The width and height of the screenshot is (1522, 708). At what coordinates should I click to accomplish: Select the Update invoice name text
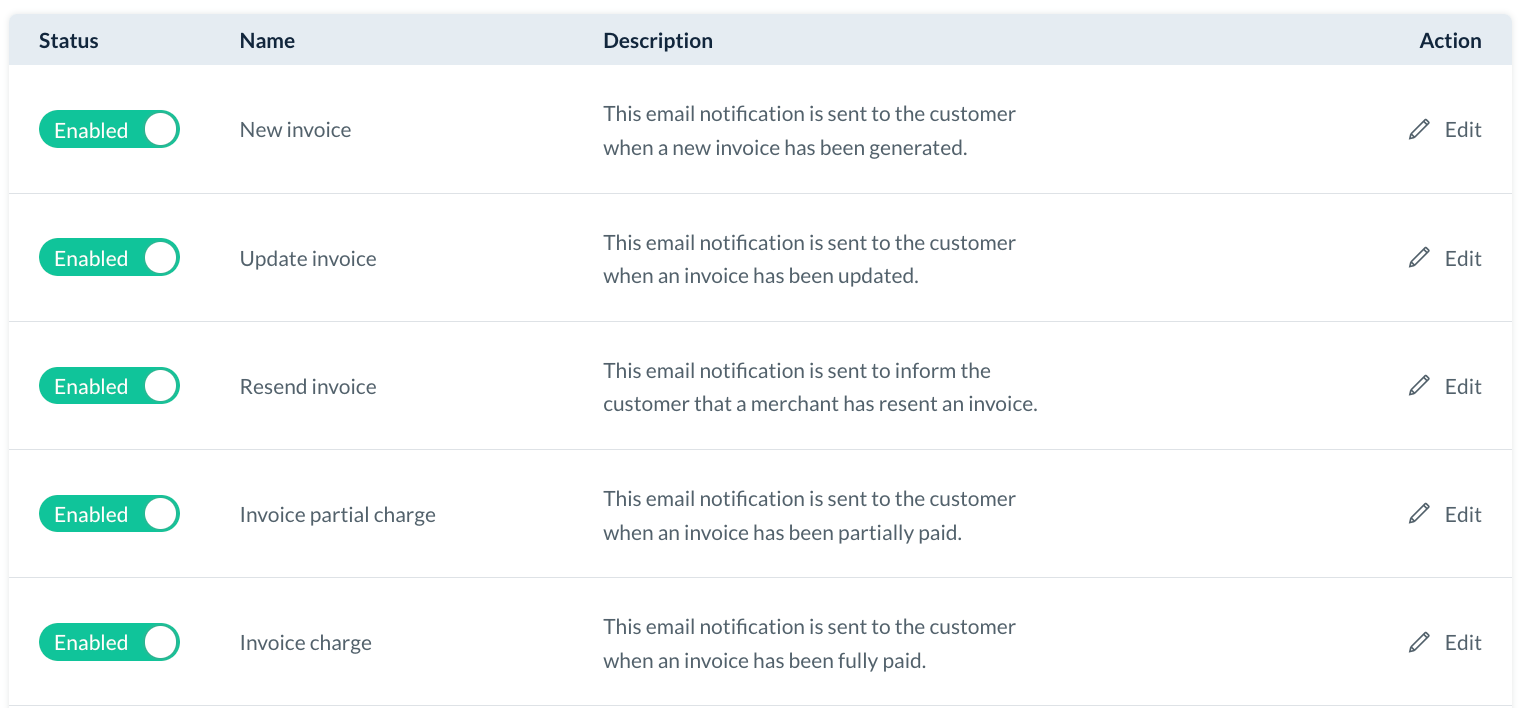(308, 259)
